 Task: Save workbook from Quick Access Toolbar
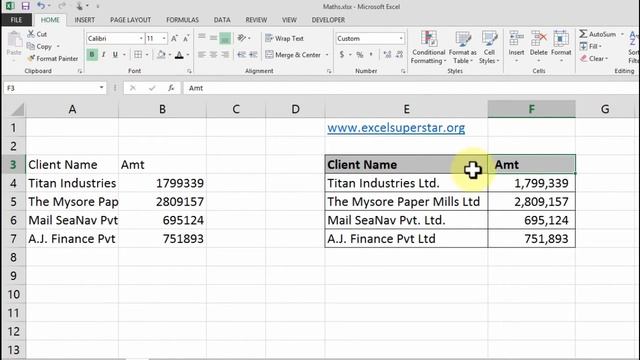pos(25,6)
